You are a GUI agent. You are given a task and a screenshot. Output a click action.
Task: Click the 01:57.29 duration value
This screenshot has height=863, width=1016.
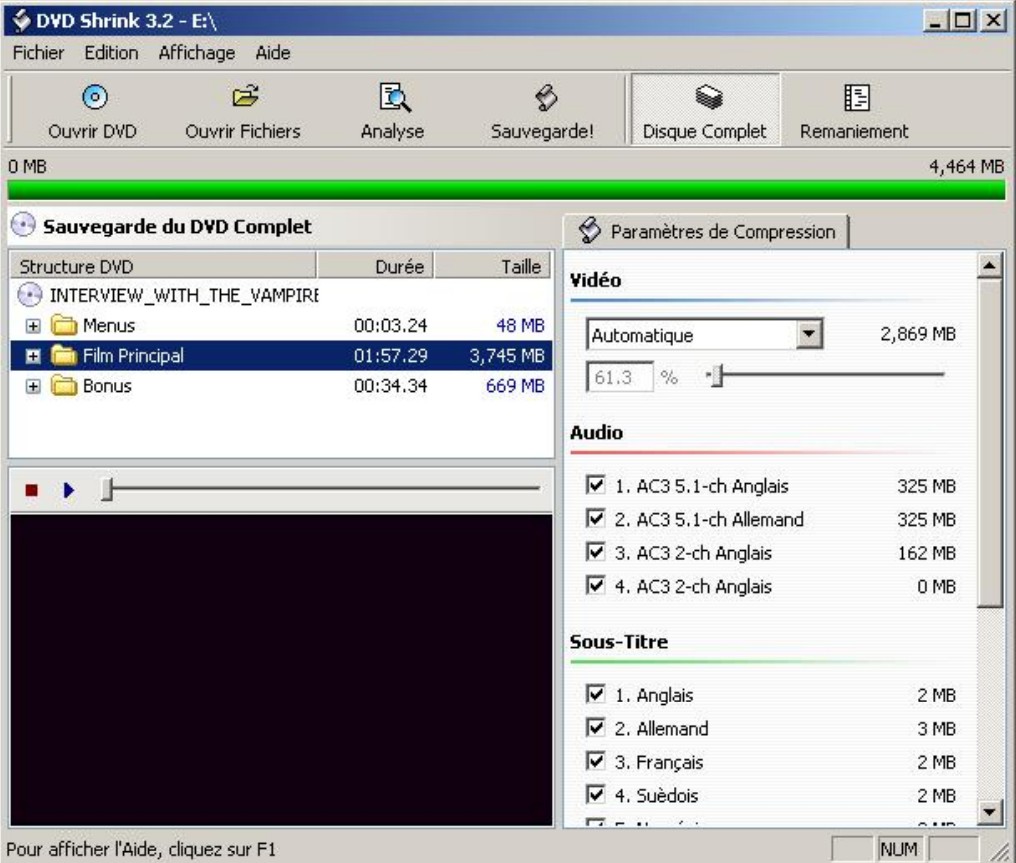391,356
